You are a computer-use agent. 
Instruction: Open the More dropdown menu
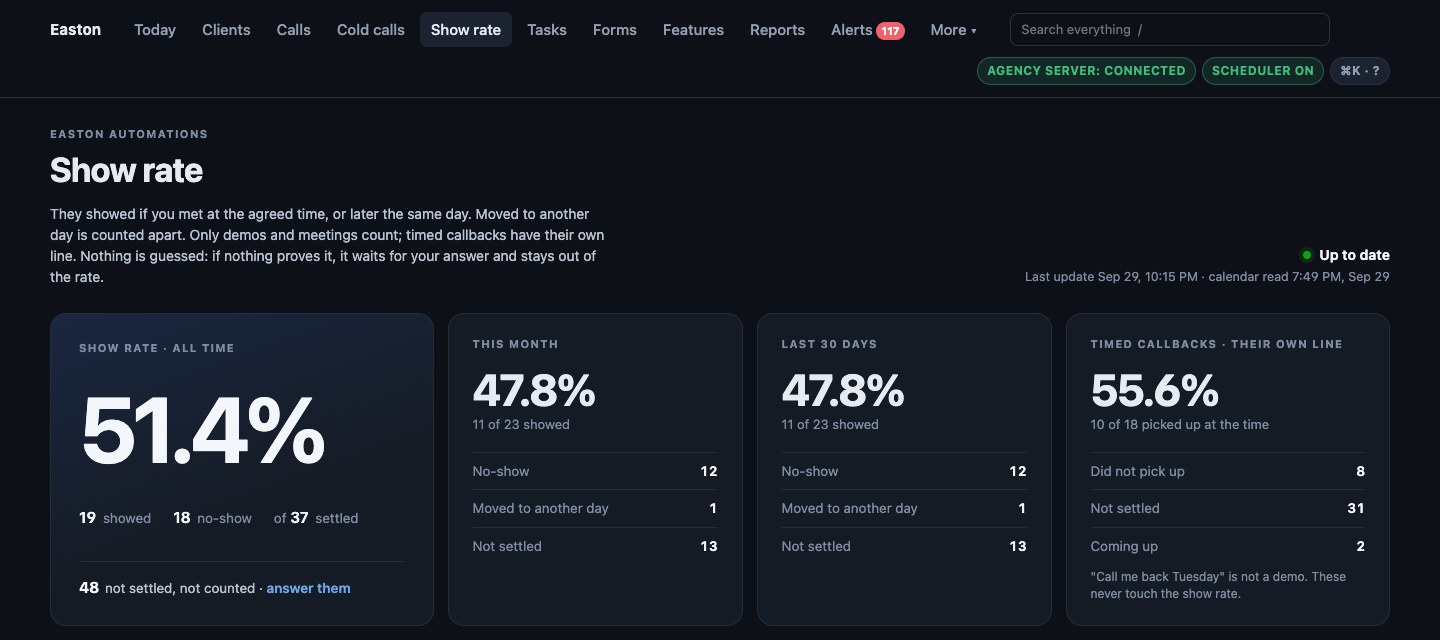[953, 30]
